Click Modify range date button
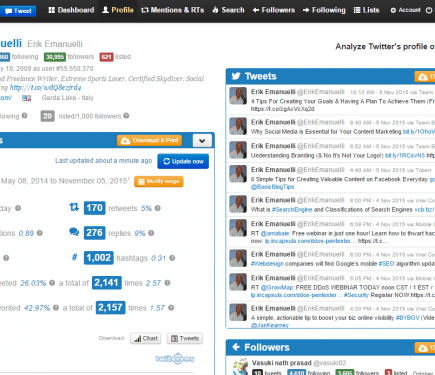This screenshot has height=375, width=435. [159, 181]
